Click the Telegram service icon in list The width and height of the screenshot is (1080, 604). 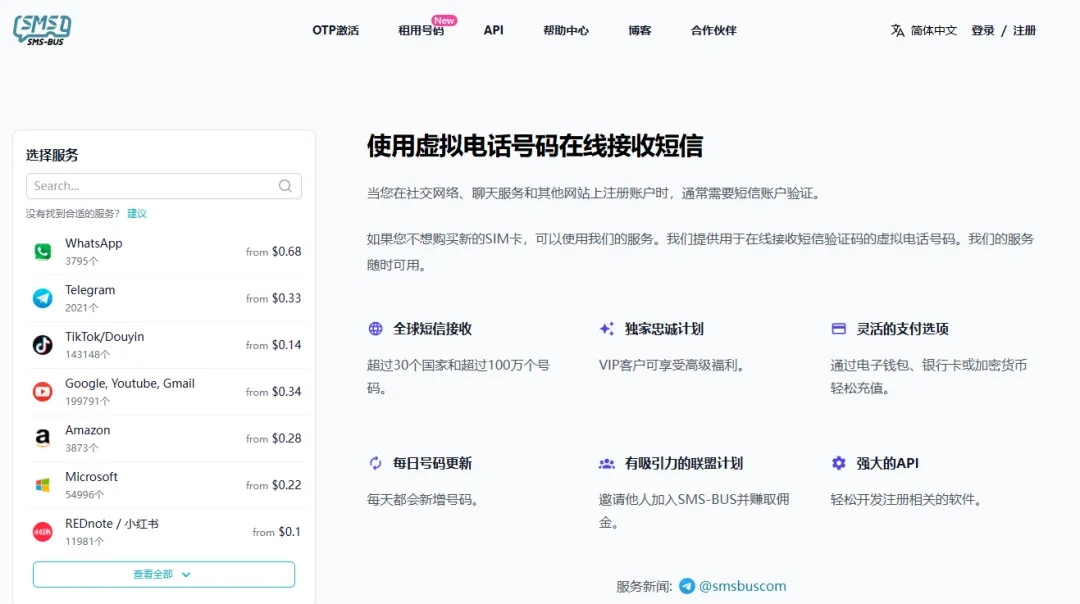click(x=42, y=298)
